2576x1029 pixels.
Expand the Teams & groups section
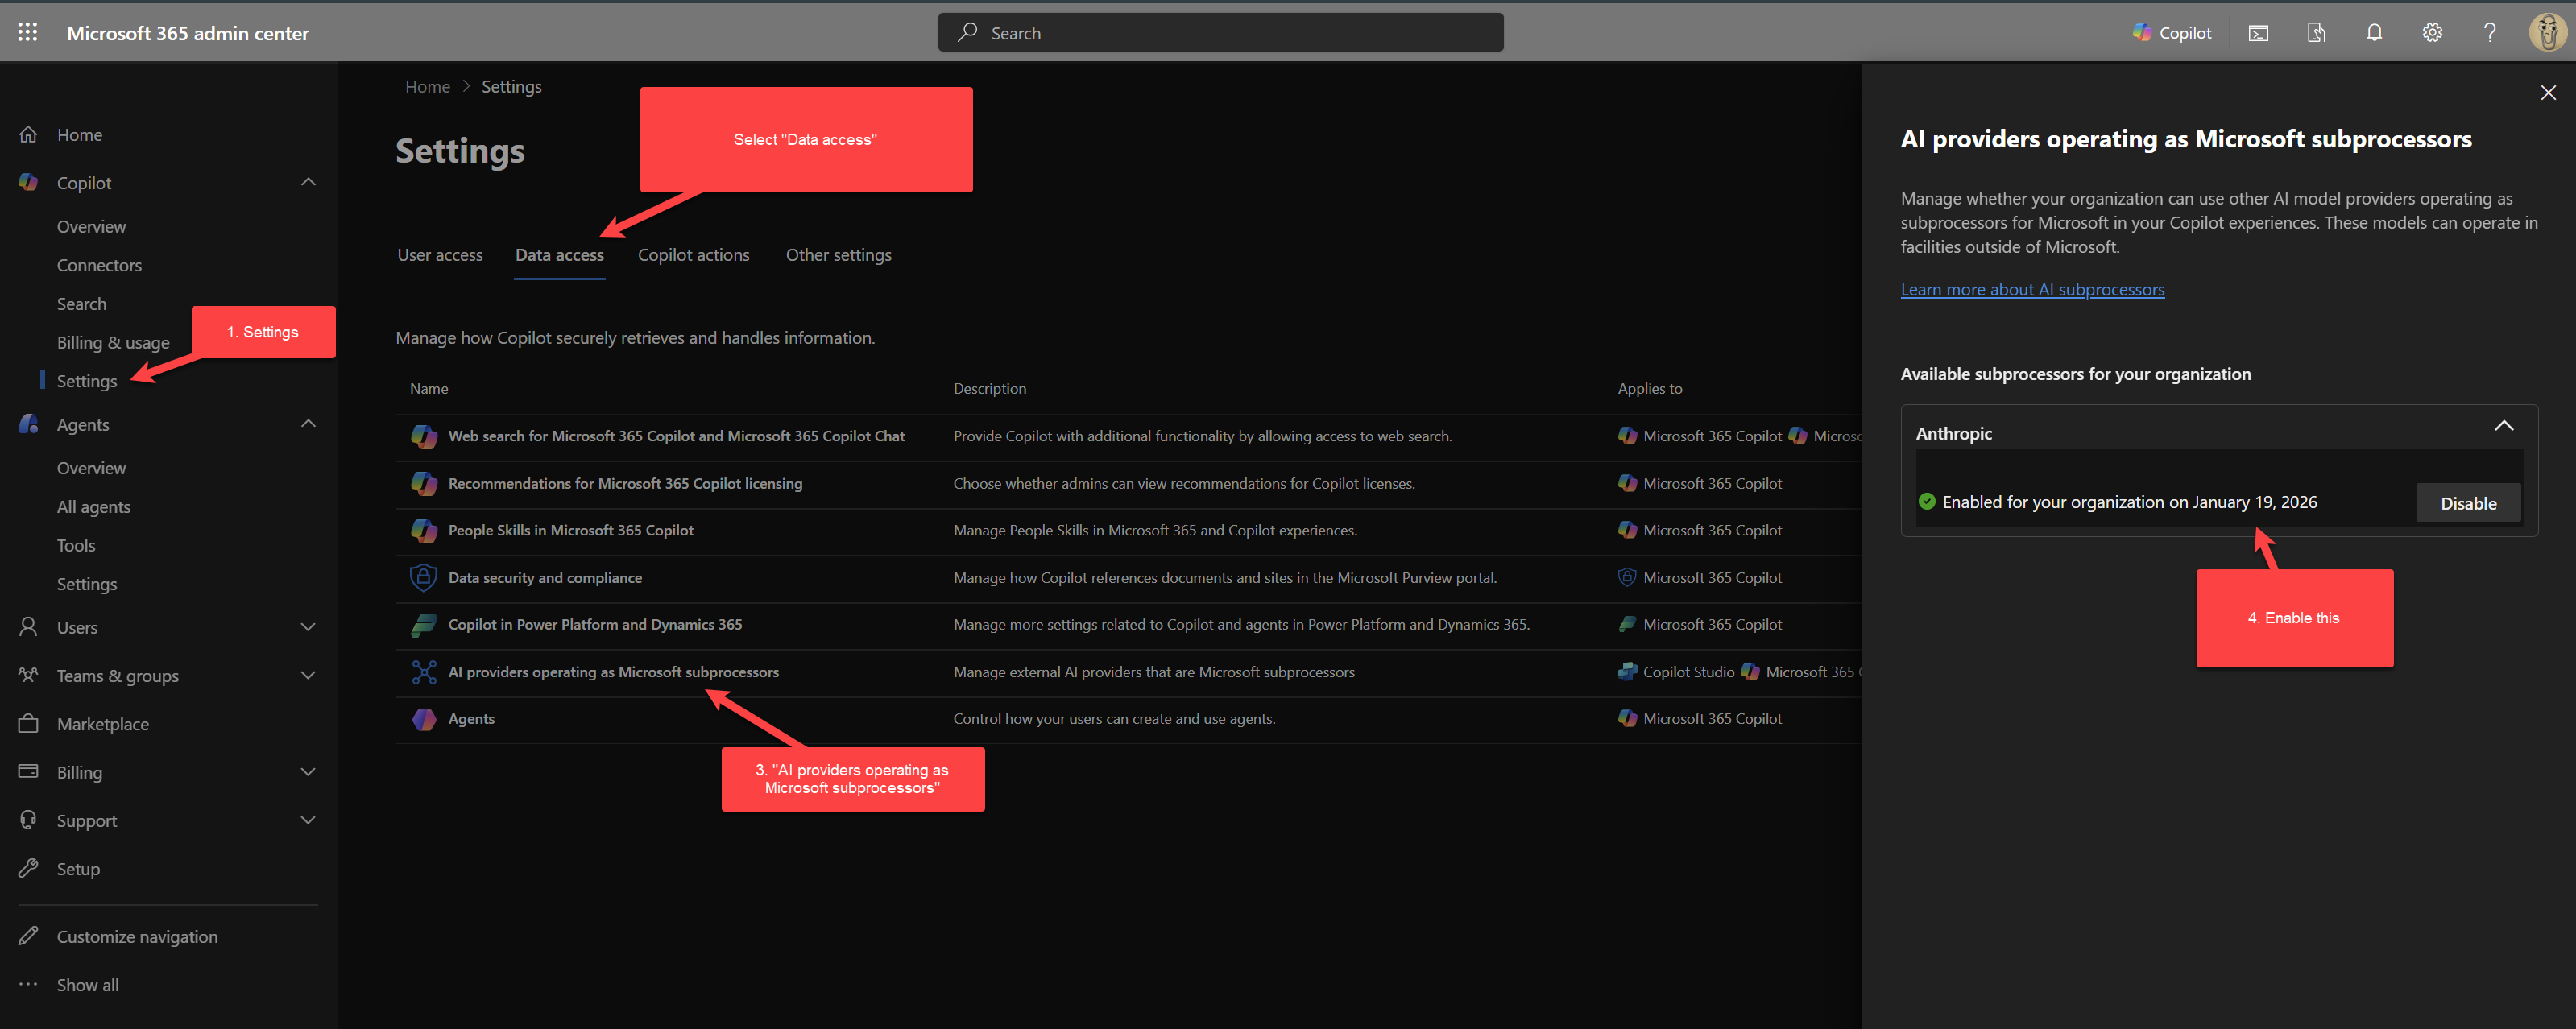[x=309, y=675]
